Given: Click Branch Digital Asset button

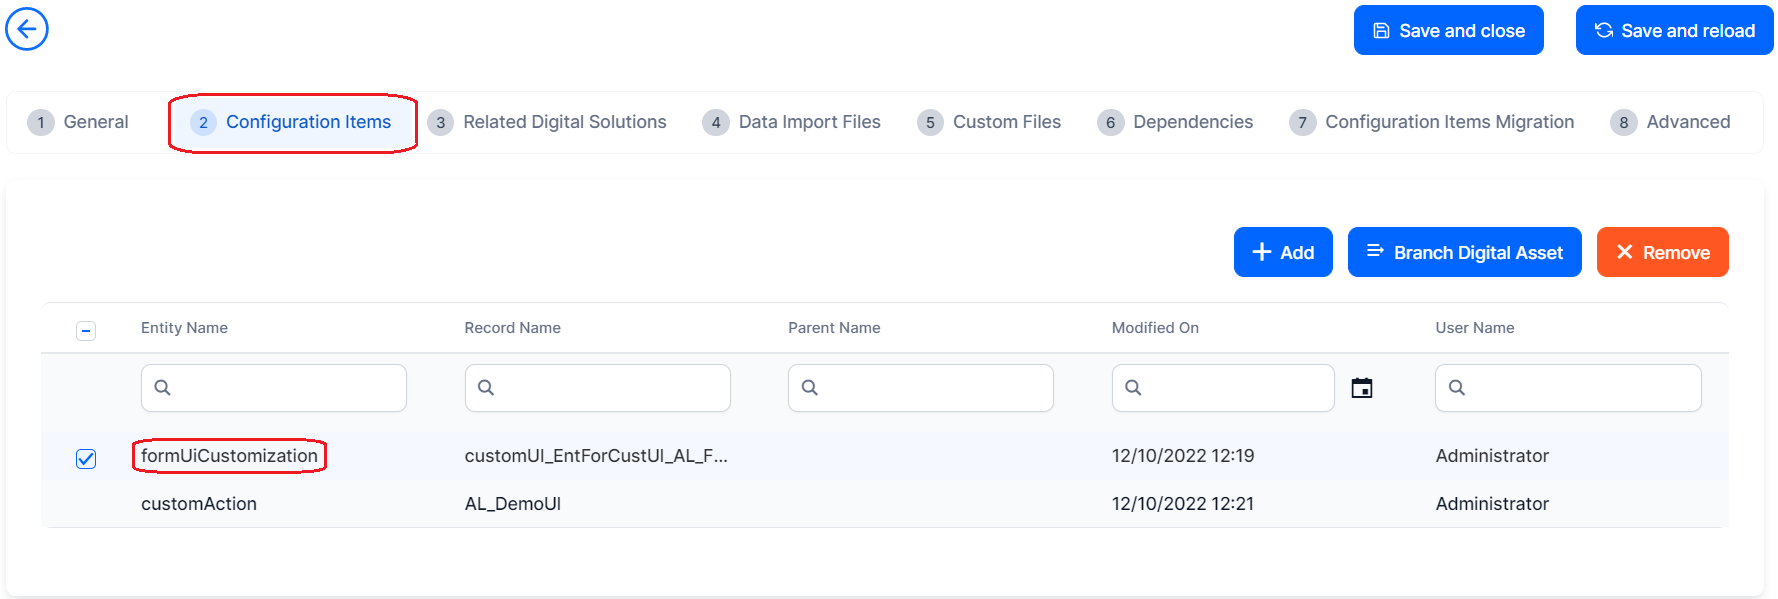Looking at the screenshot, I should [1464, 253].
